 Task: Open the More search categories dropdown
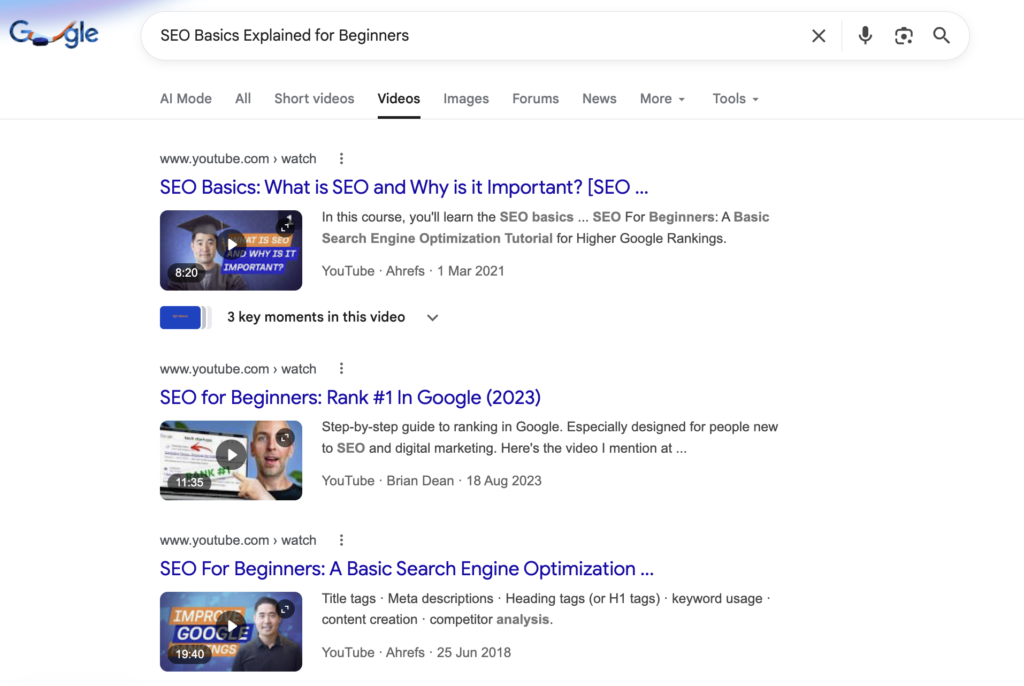(662, 98)
